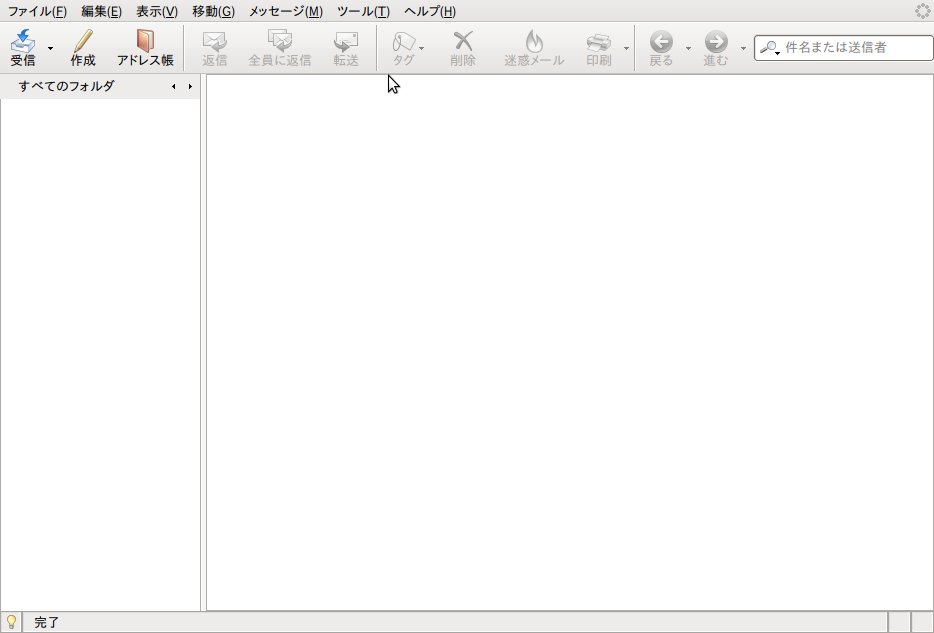Viewport: 934px width, 633px height.
Task: Open the 進む history dropdown arrow
Action: point(743,48)
